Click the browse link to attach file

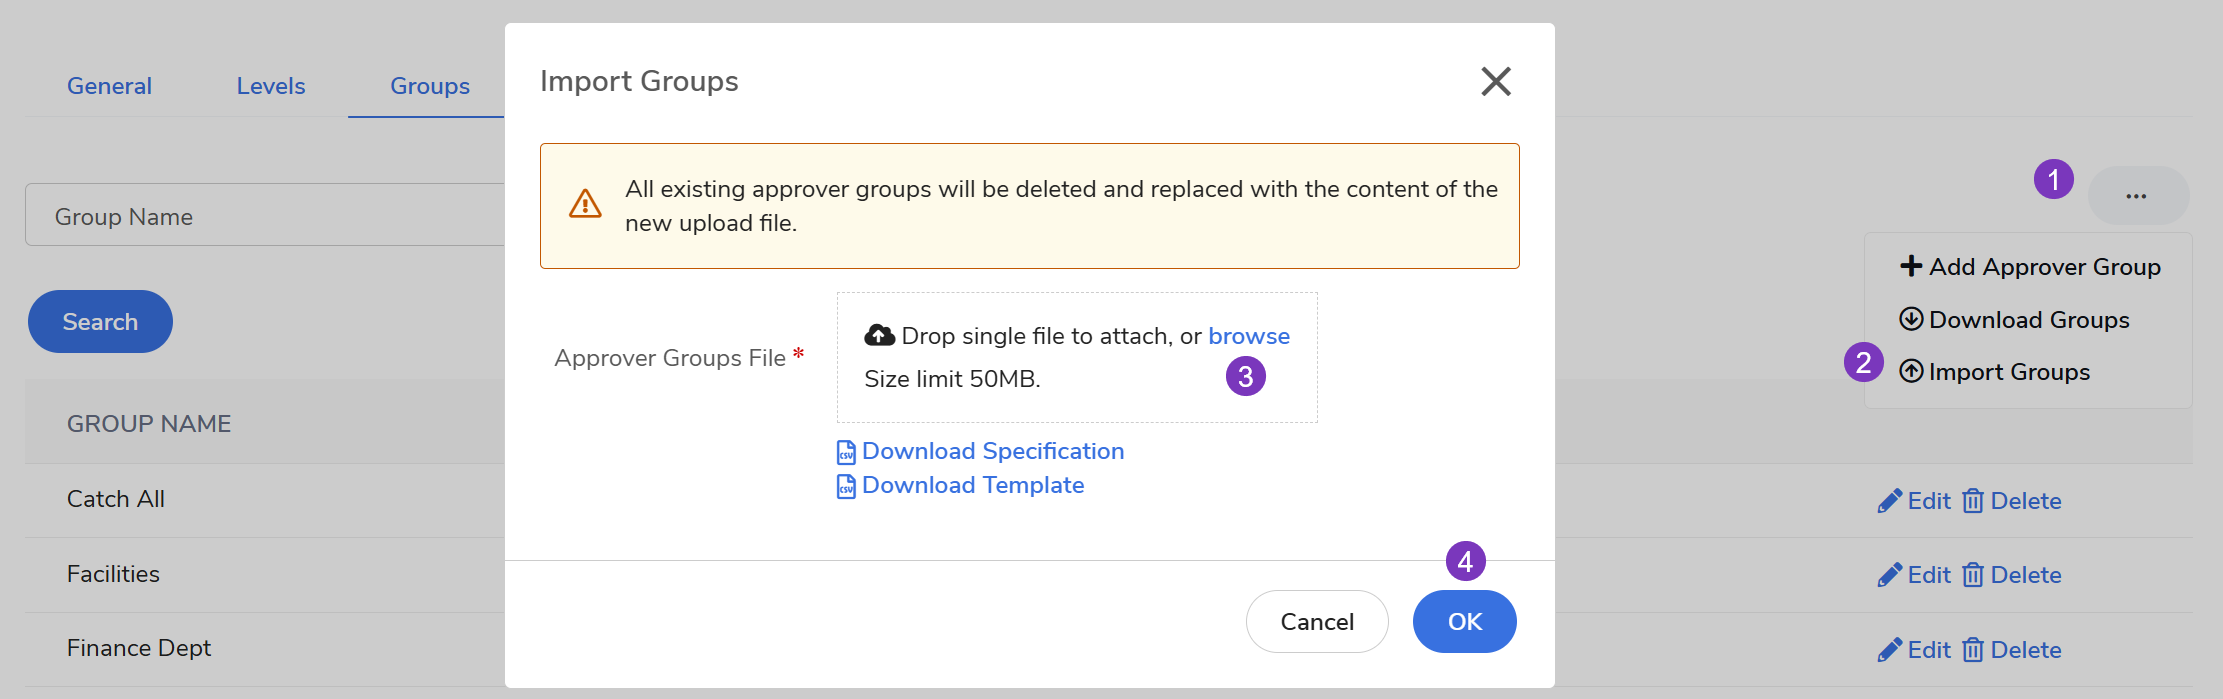click(x=1248, y=336)
